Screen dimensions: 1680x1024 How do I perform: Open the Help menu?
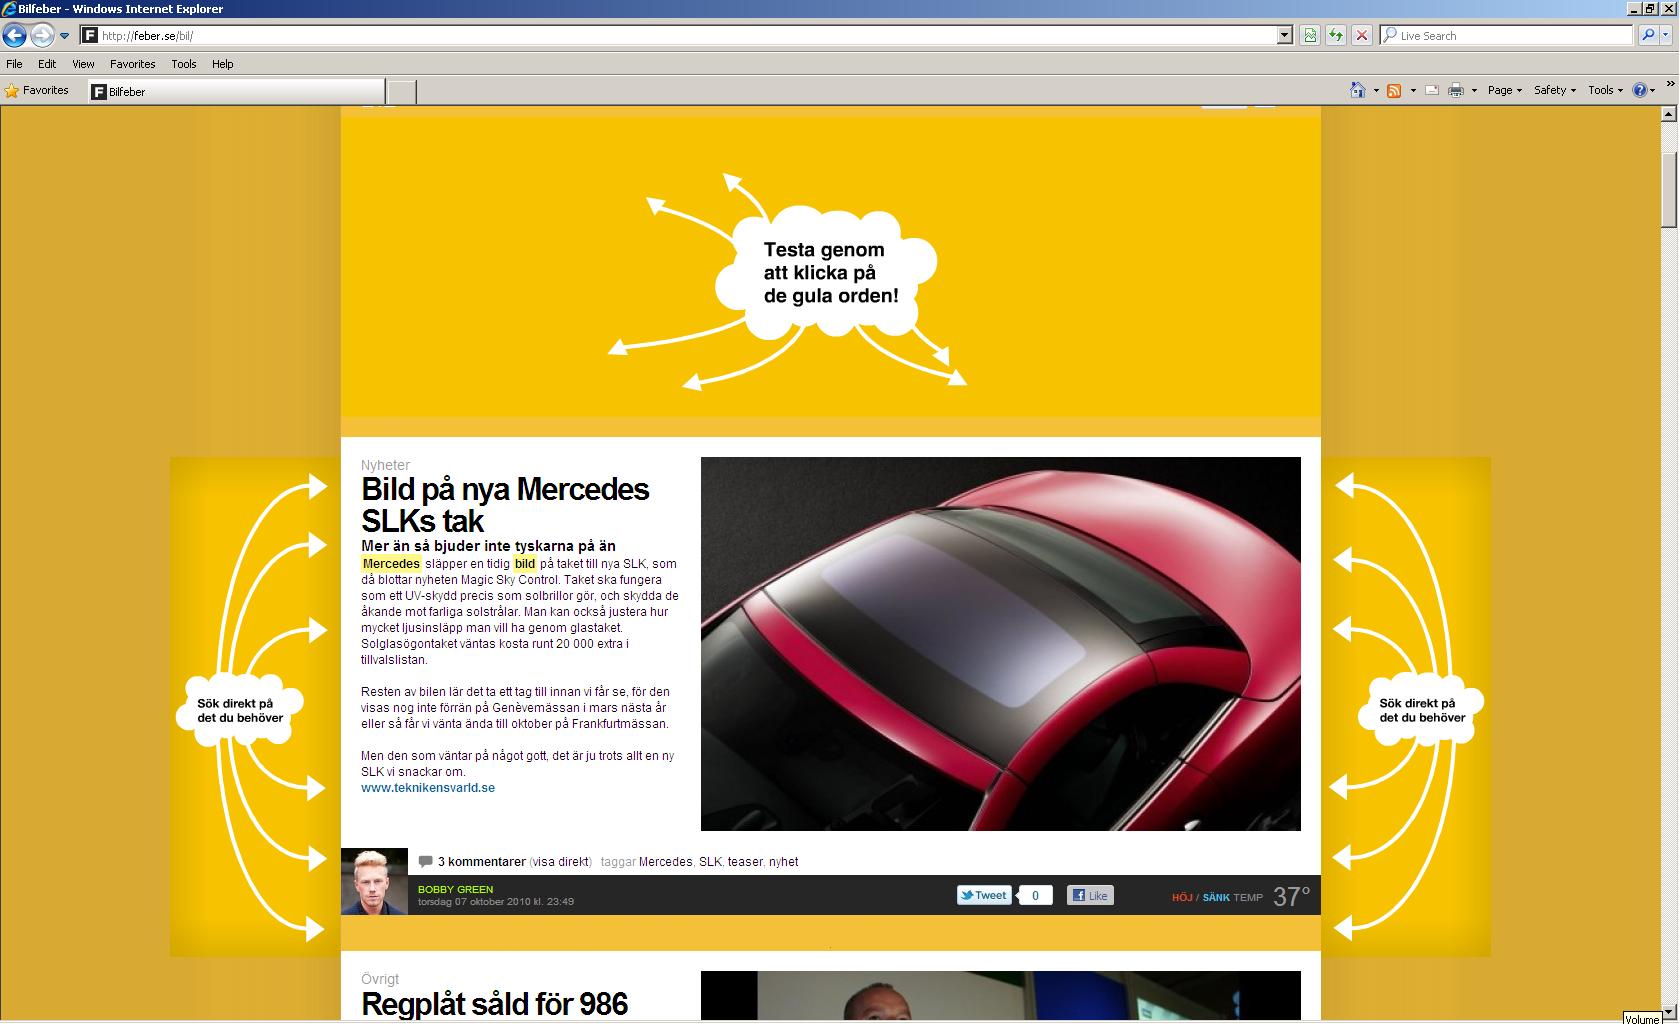click(x=223, y=64)
